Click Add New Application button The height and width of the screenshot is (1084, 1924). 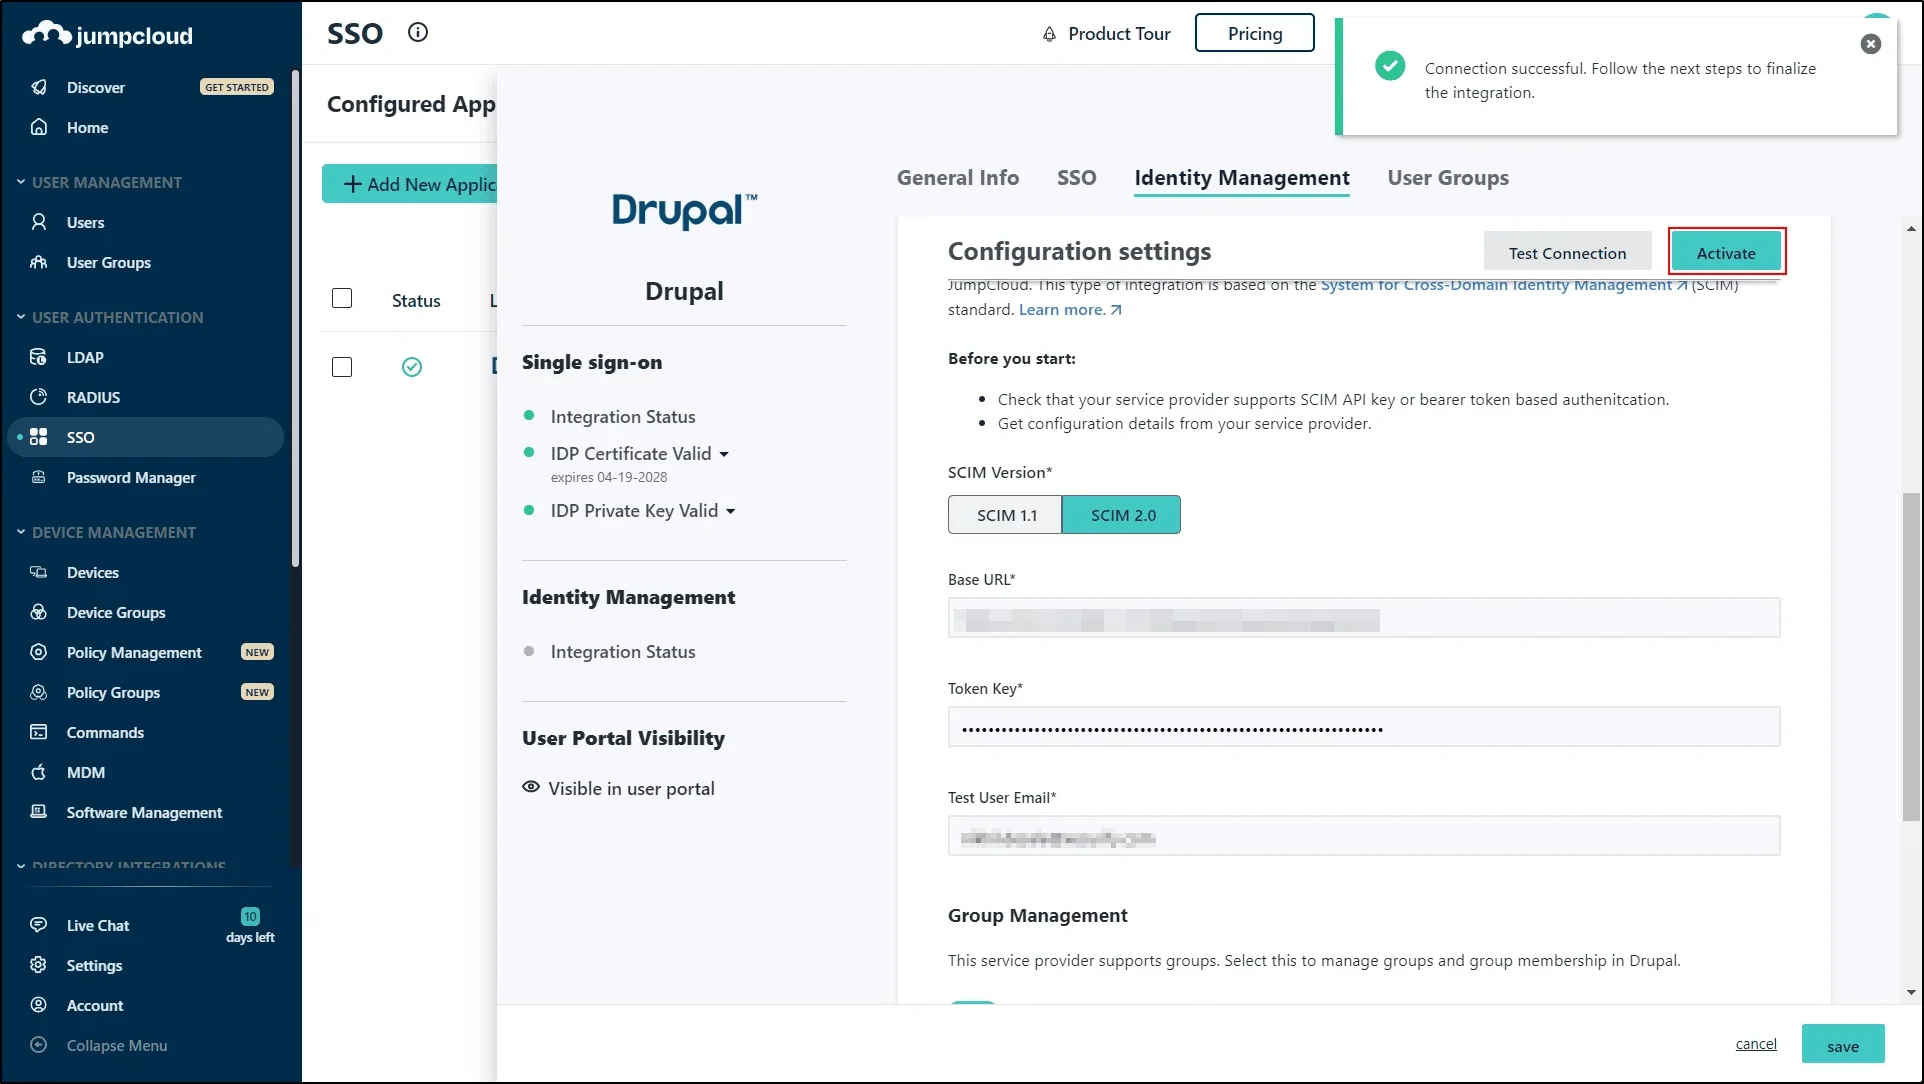(410, 184)
